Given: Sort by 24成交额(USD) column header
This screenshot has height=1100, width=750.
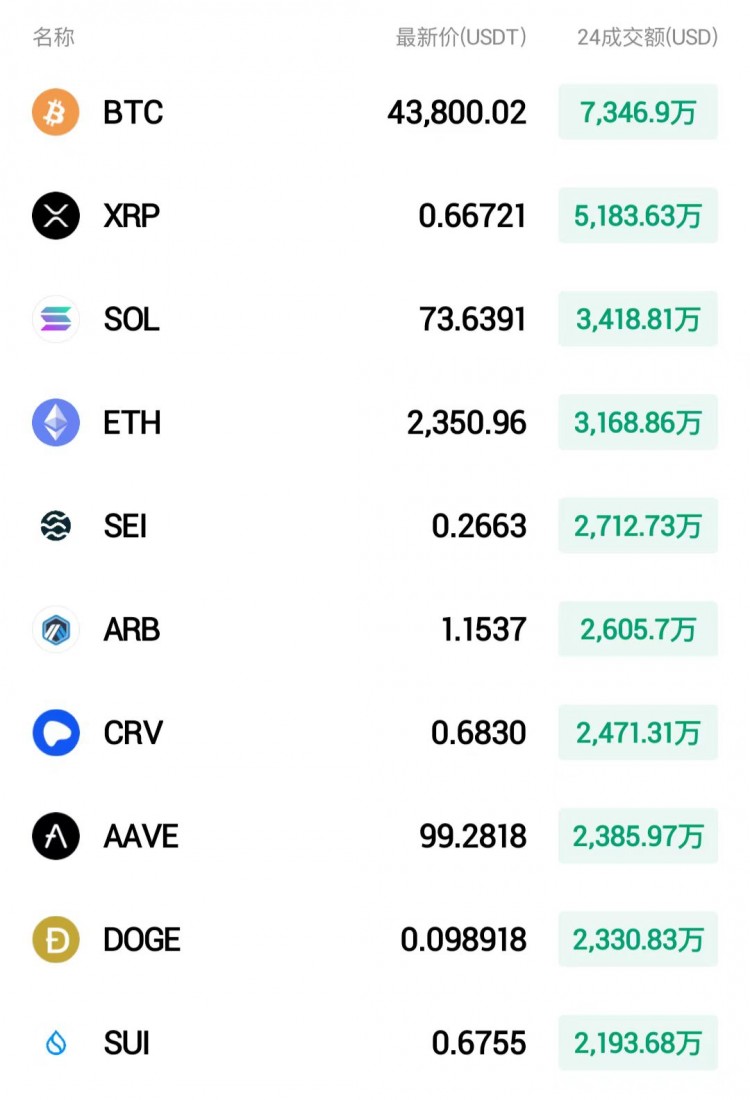Looking at the screenshot, I should pos(647,37).
